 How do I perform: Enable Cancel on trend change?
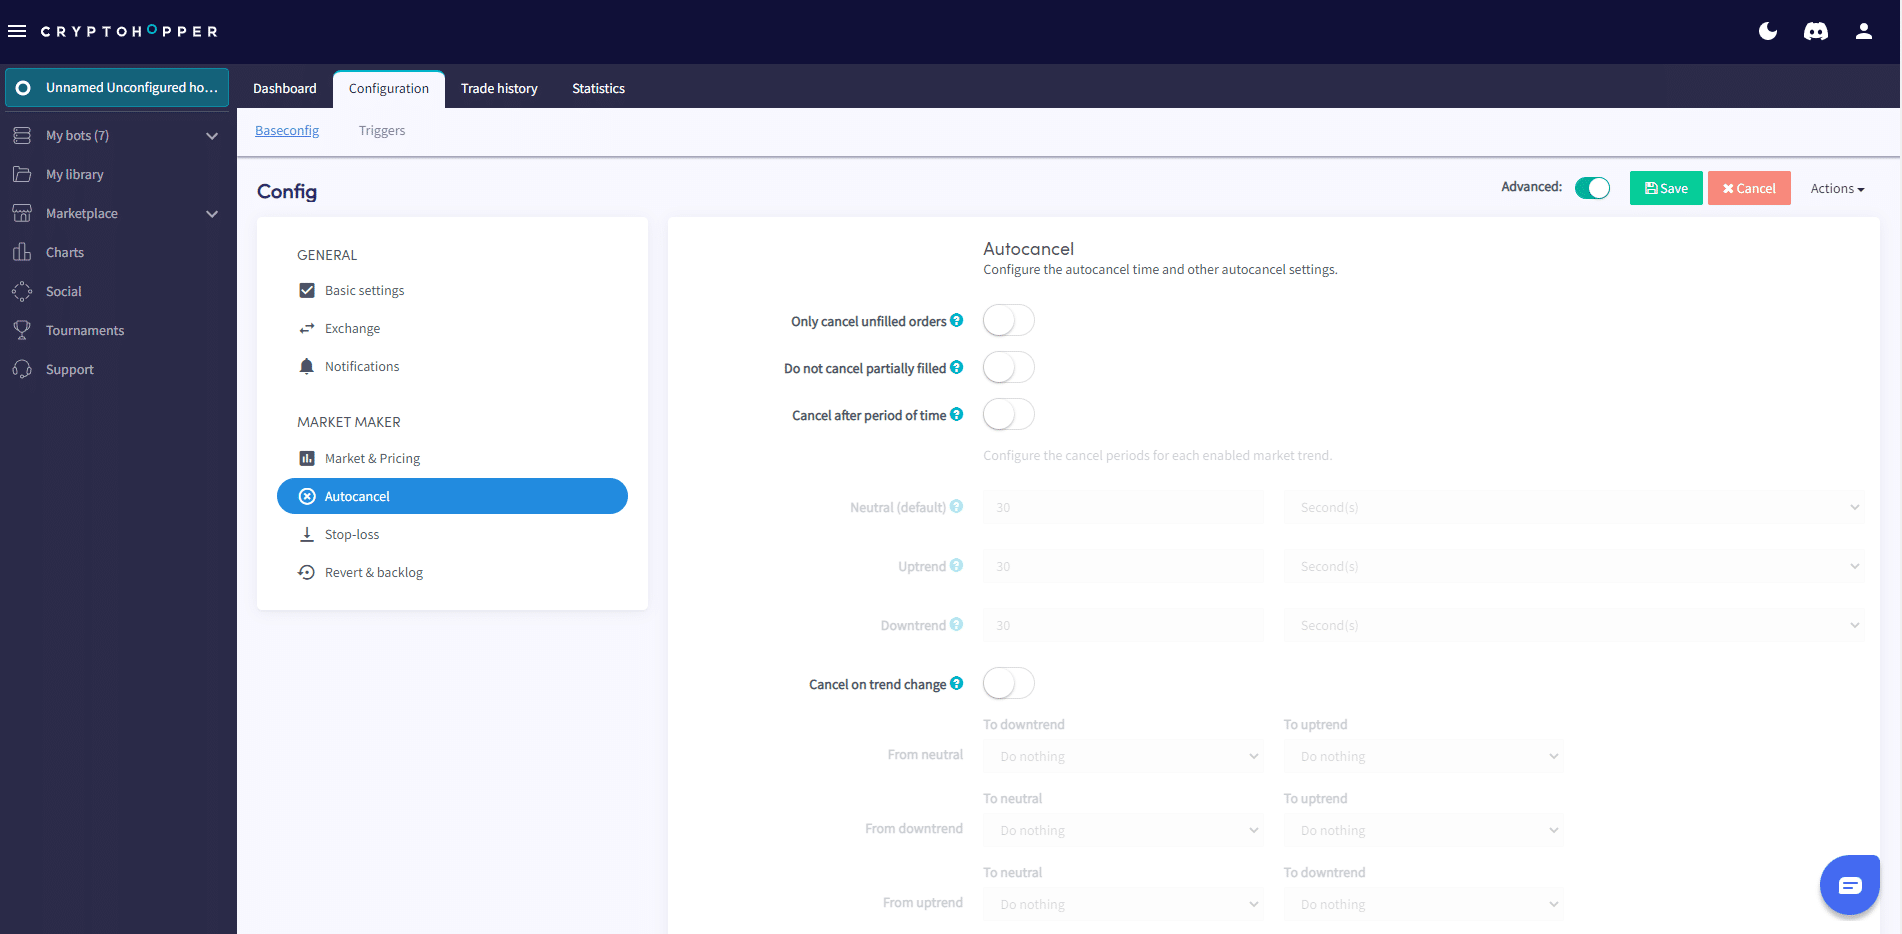click(x=1008, y=684)
